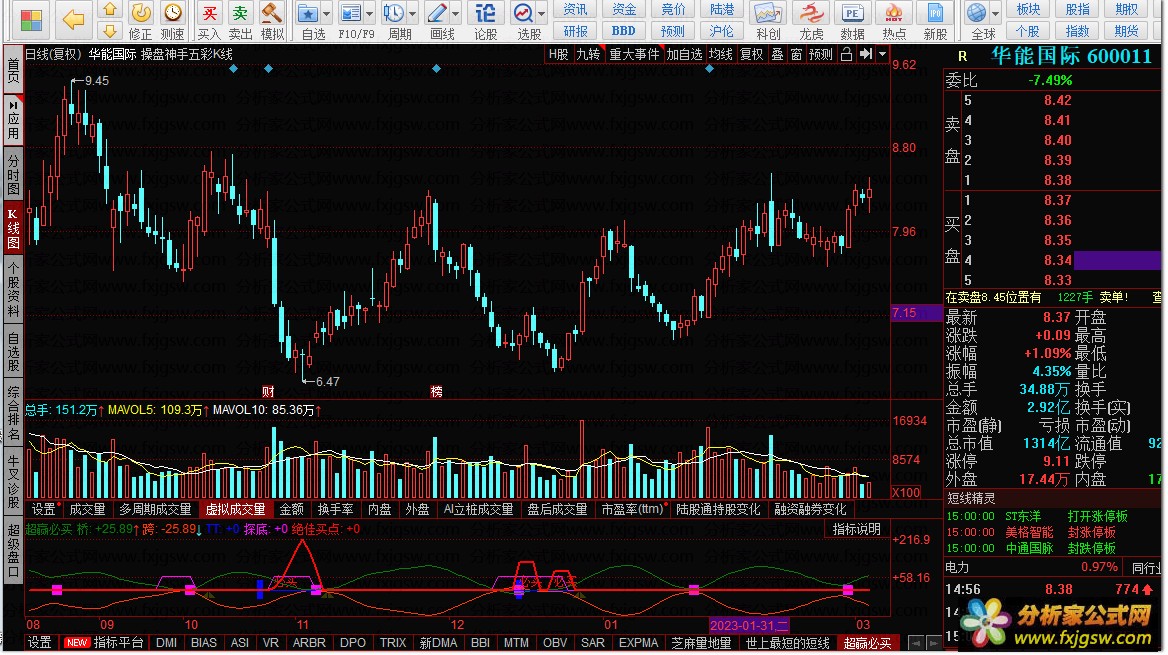Expand the 全球 dropdown arrow
Screen dimensions: 1168x655
[x=995, y=13]
